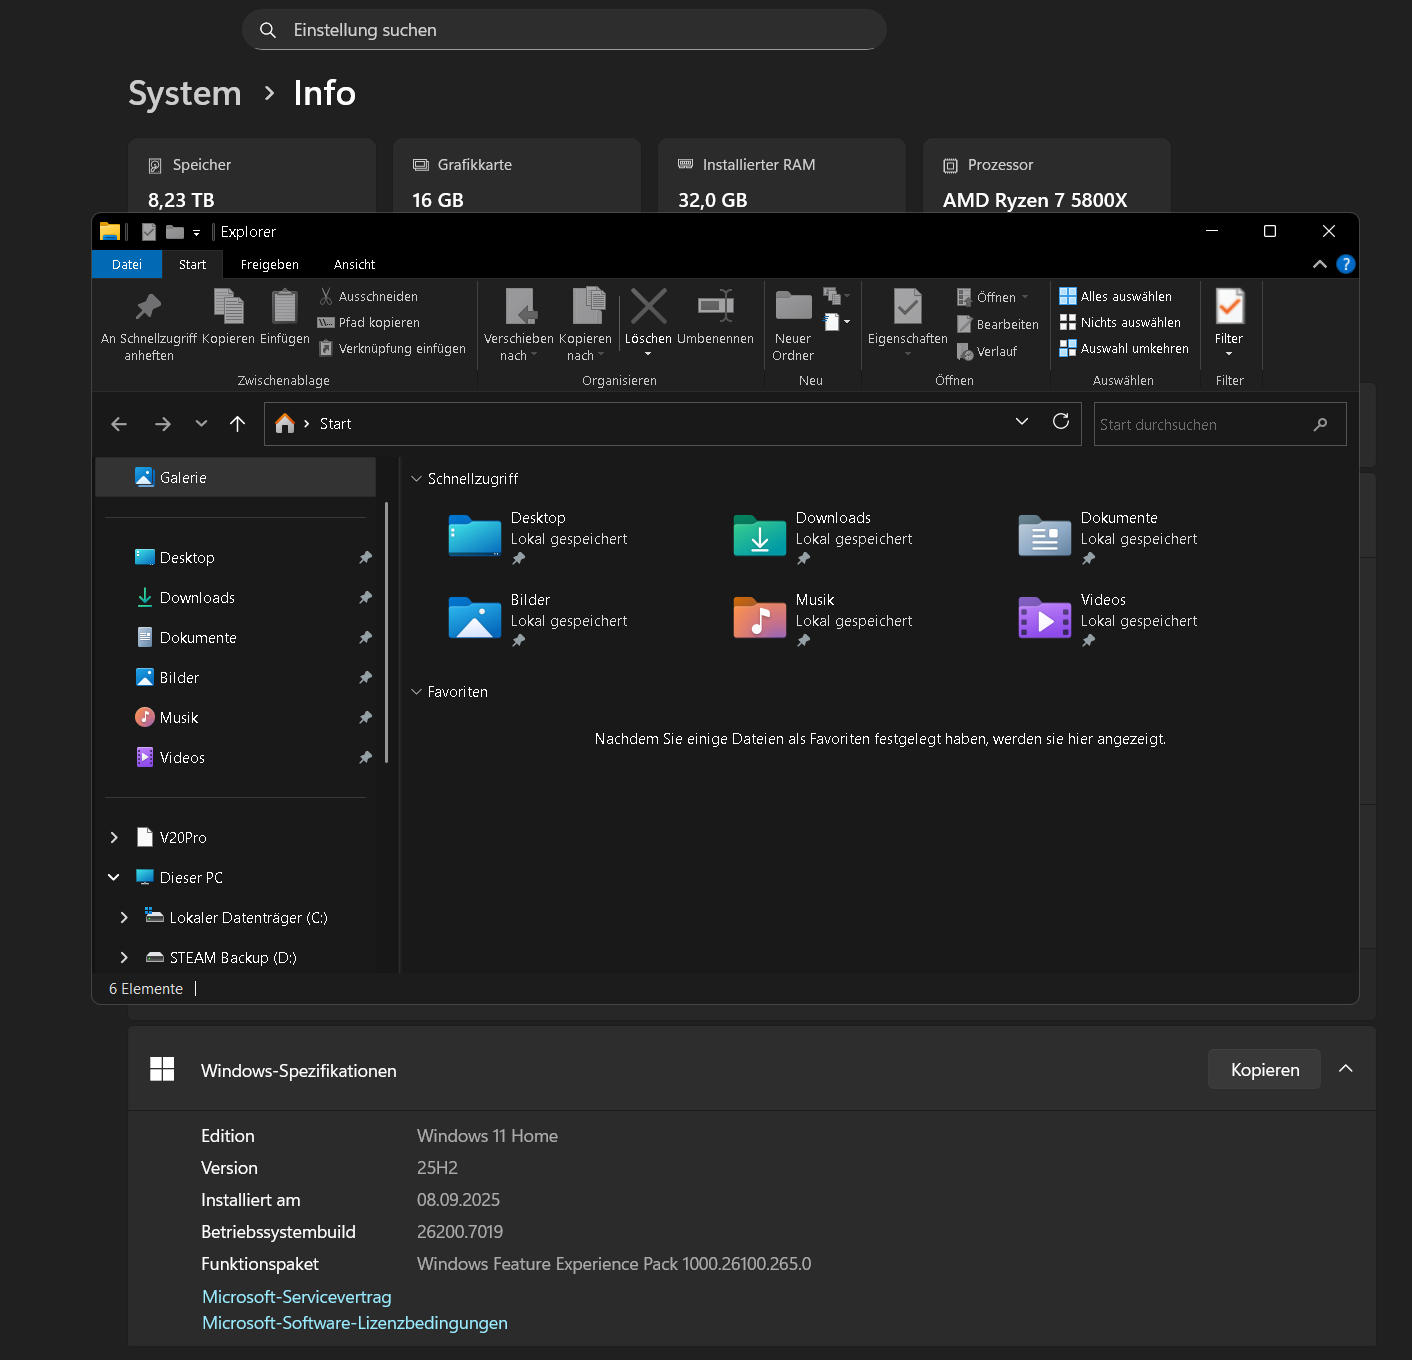The width and height of the screenshot is (1412, 1360).
Task: Switch to the Ansicht tab
Action: tap(355, 264)
